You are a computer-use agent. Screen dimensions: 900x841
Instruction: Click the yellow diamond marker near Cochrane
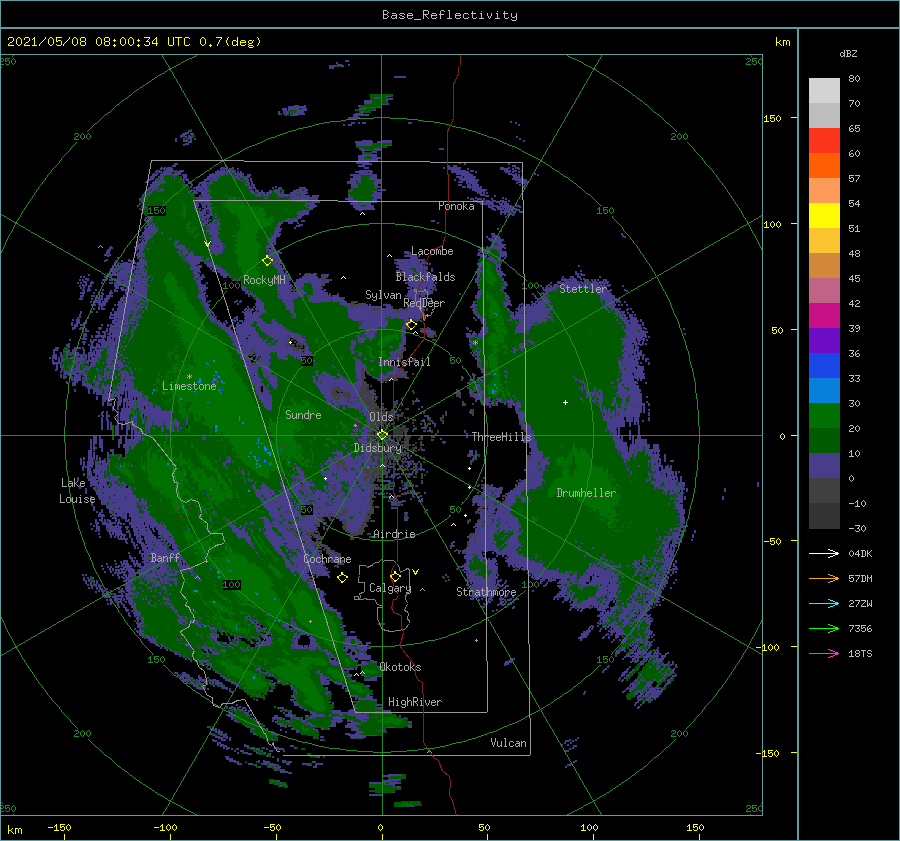[342, 578]
